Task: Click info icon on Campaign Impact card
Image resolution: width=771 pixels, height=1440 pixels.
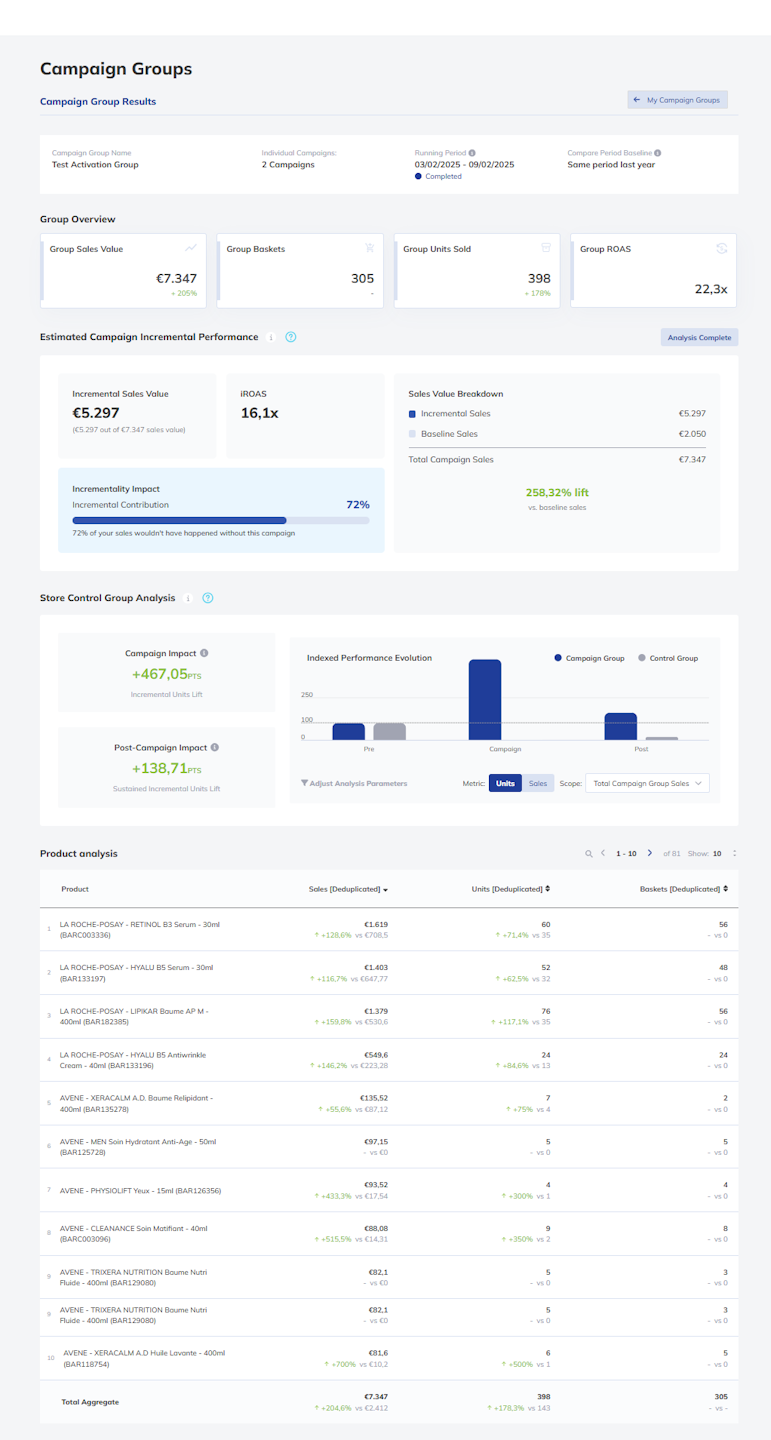Action: coord(203,653)
